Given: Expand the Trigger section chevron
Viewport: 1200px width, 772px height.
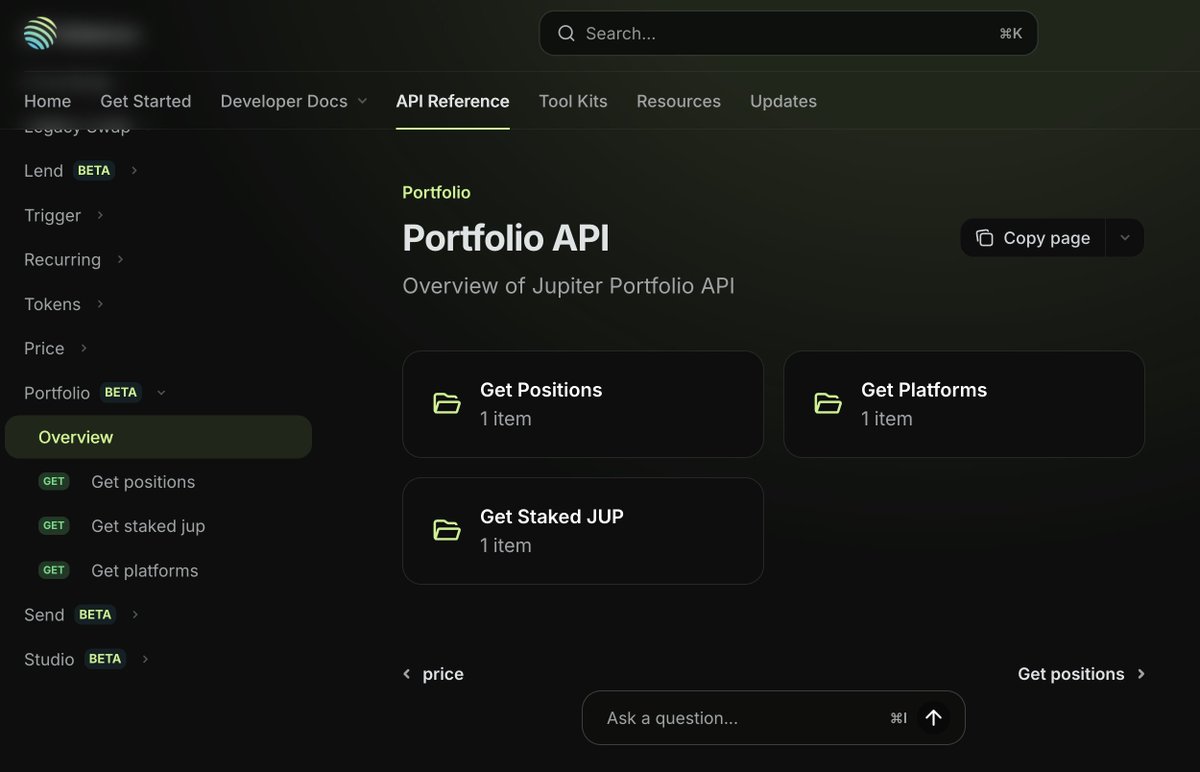Looking at the screenshot, I should pos(100,215).
